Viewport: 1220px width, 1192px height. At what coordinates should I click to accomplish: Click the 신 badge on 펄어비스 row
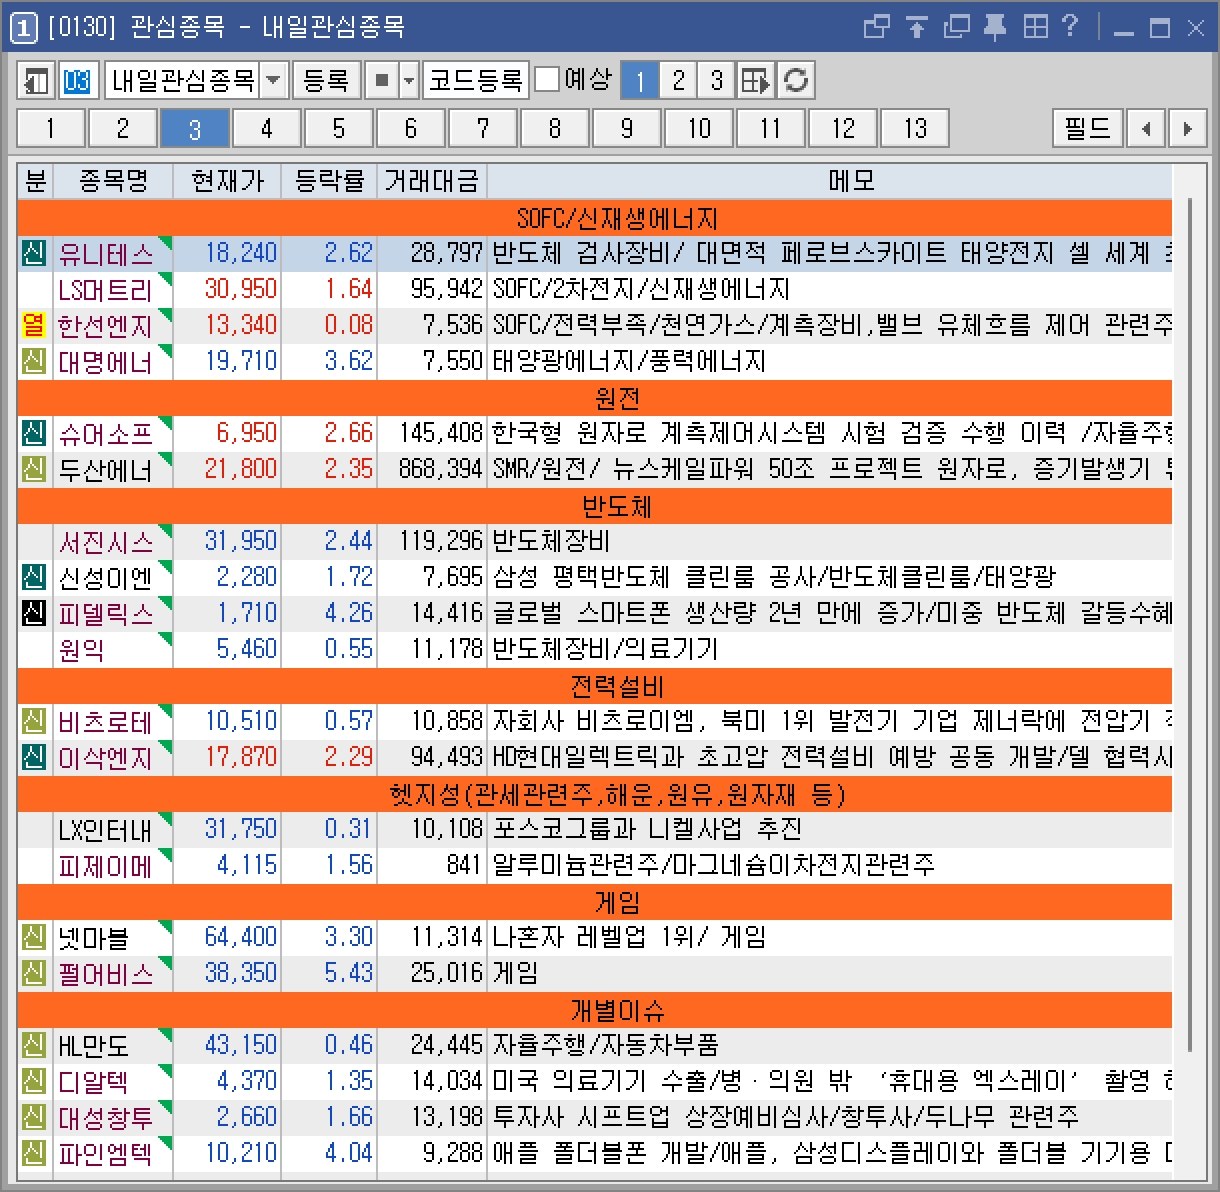[34, 973]
